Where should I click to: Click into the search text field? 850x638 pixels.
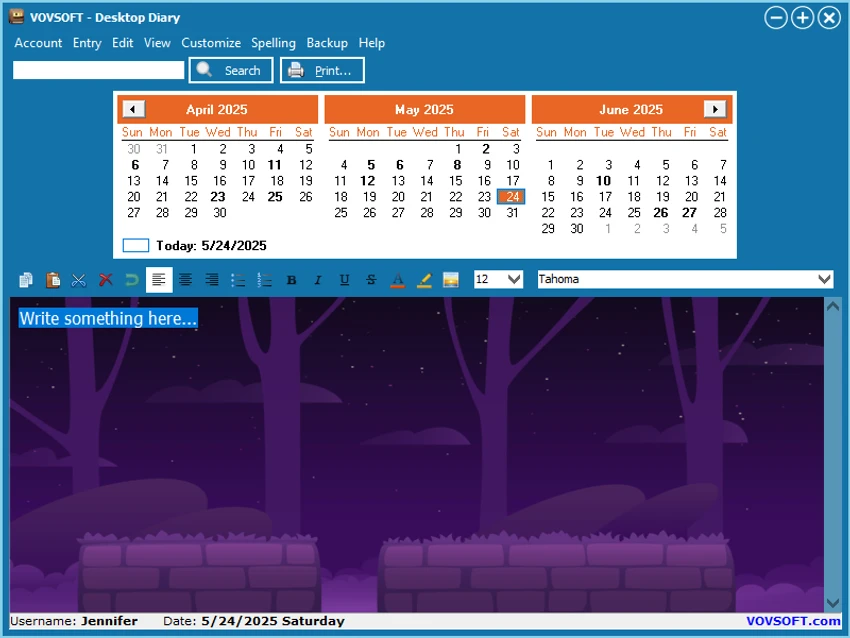click(99, 70)
